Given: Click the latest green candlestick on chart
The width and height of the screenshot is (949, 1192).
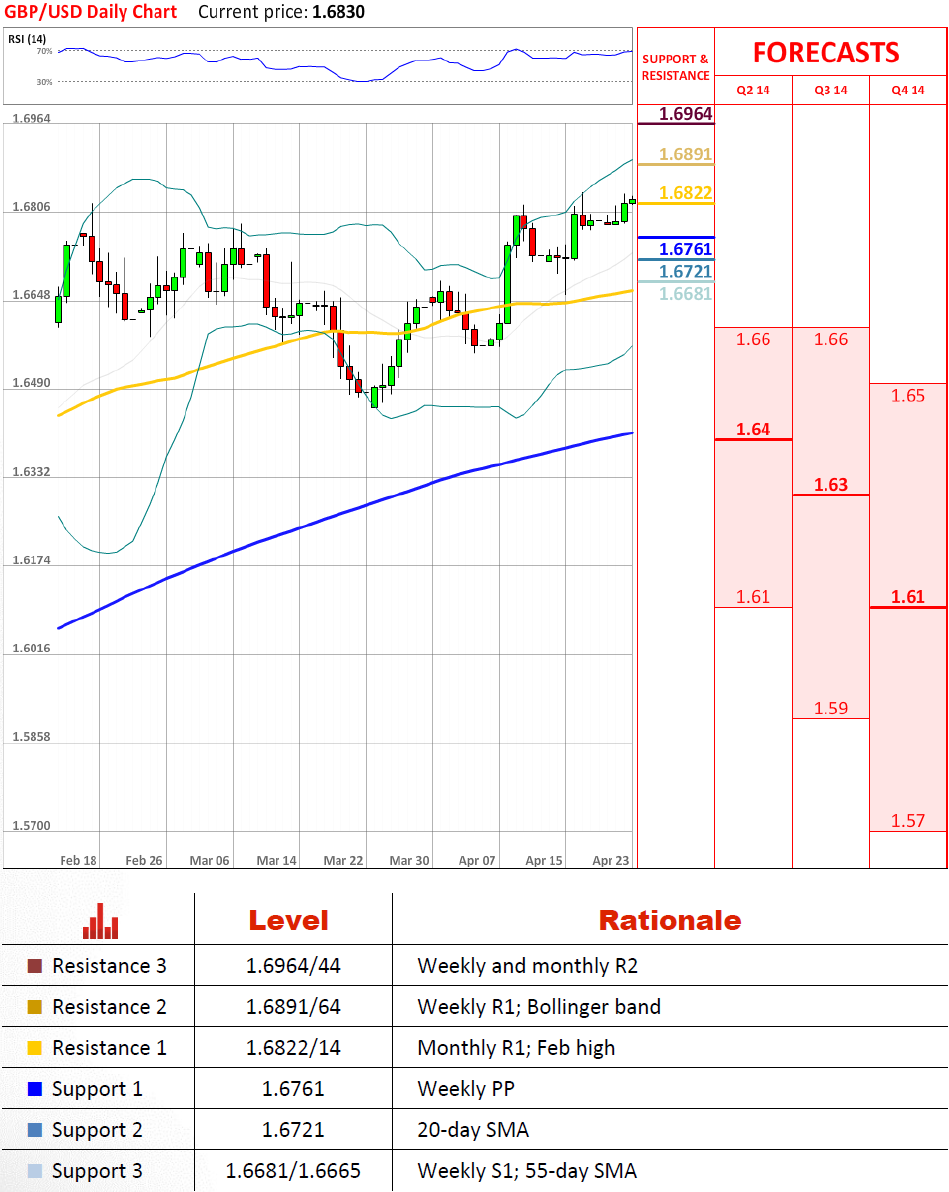Looking at the screenshot, I should pos(632,201).
